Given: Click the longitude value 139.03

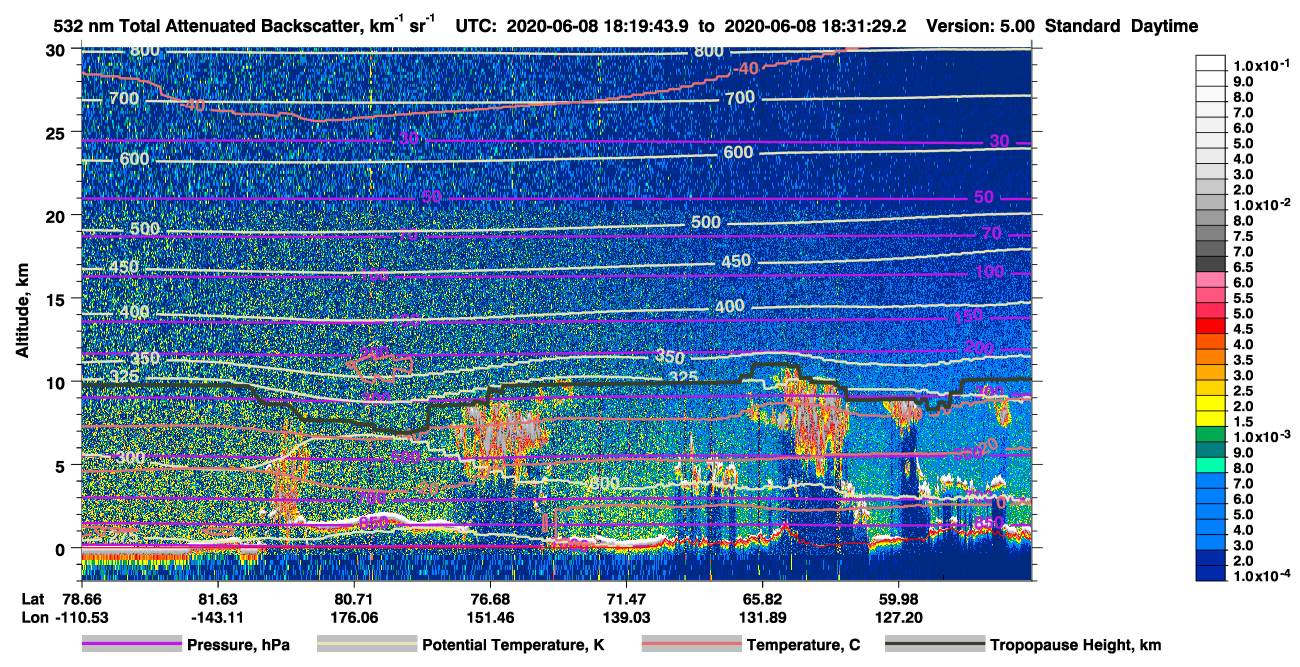Looking at the screenshot, I should click(x=625, y=617).
